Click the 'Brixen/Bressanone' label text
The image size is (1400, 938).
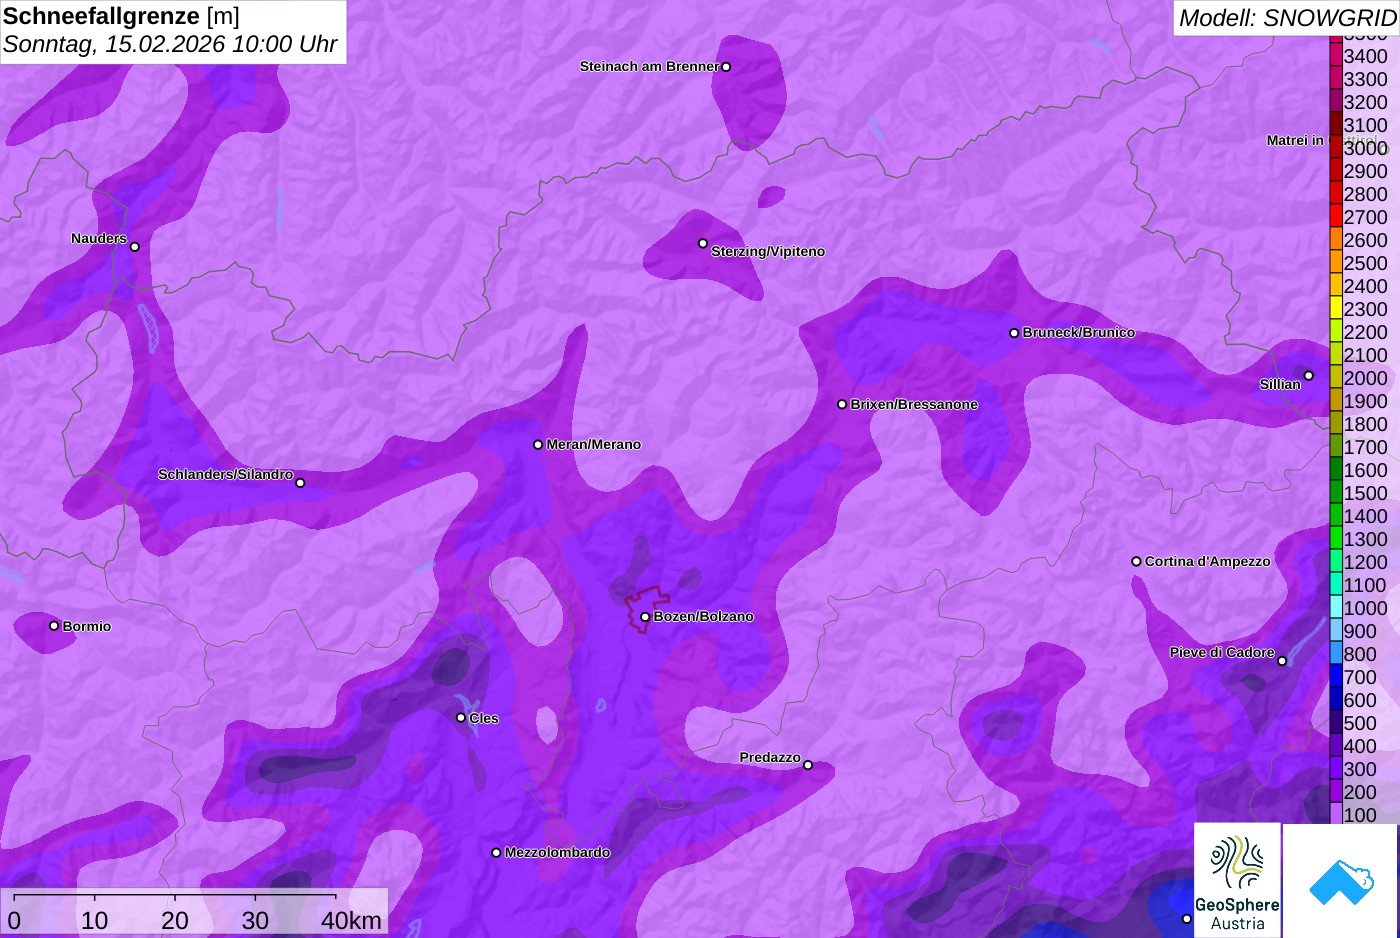coord(914,405)
